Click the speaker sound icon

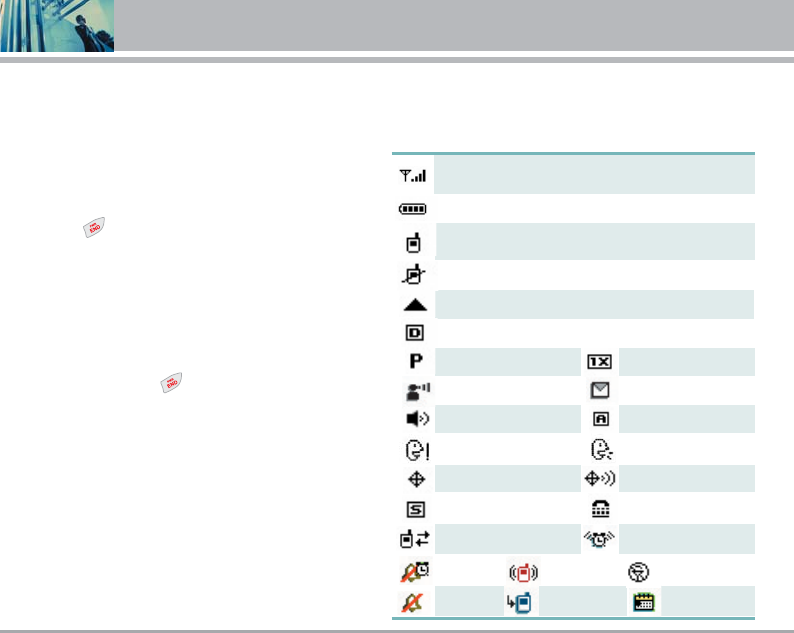(x=418, y=419)
